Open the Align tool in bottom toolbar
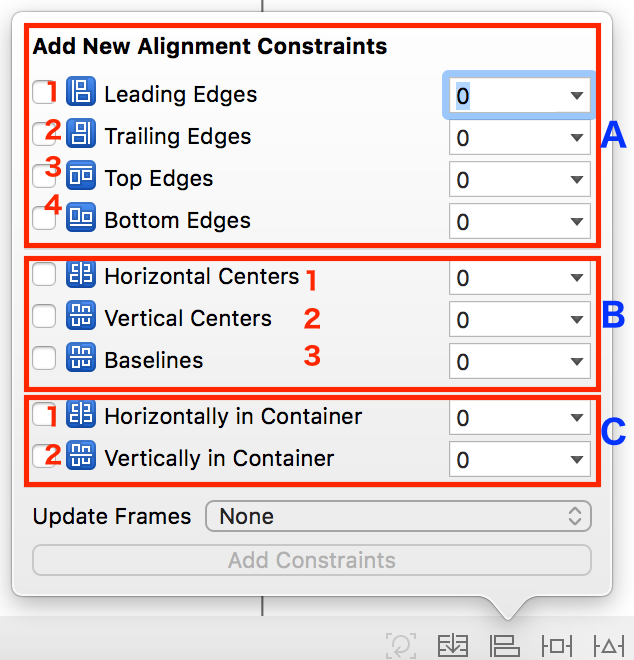This screenshot has height=660, width=634. (x=504, y=646)
